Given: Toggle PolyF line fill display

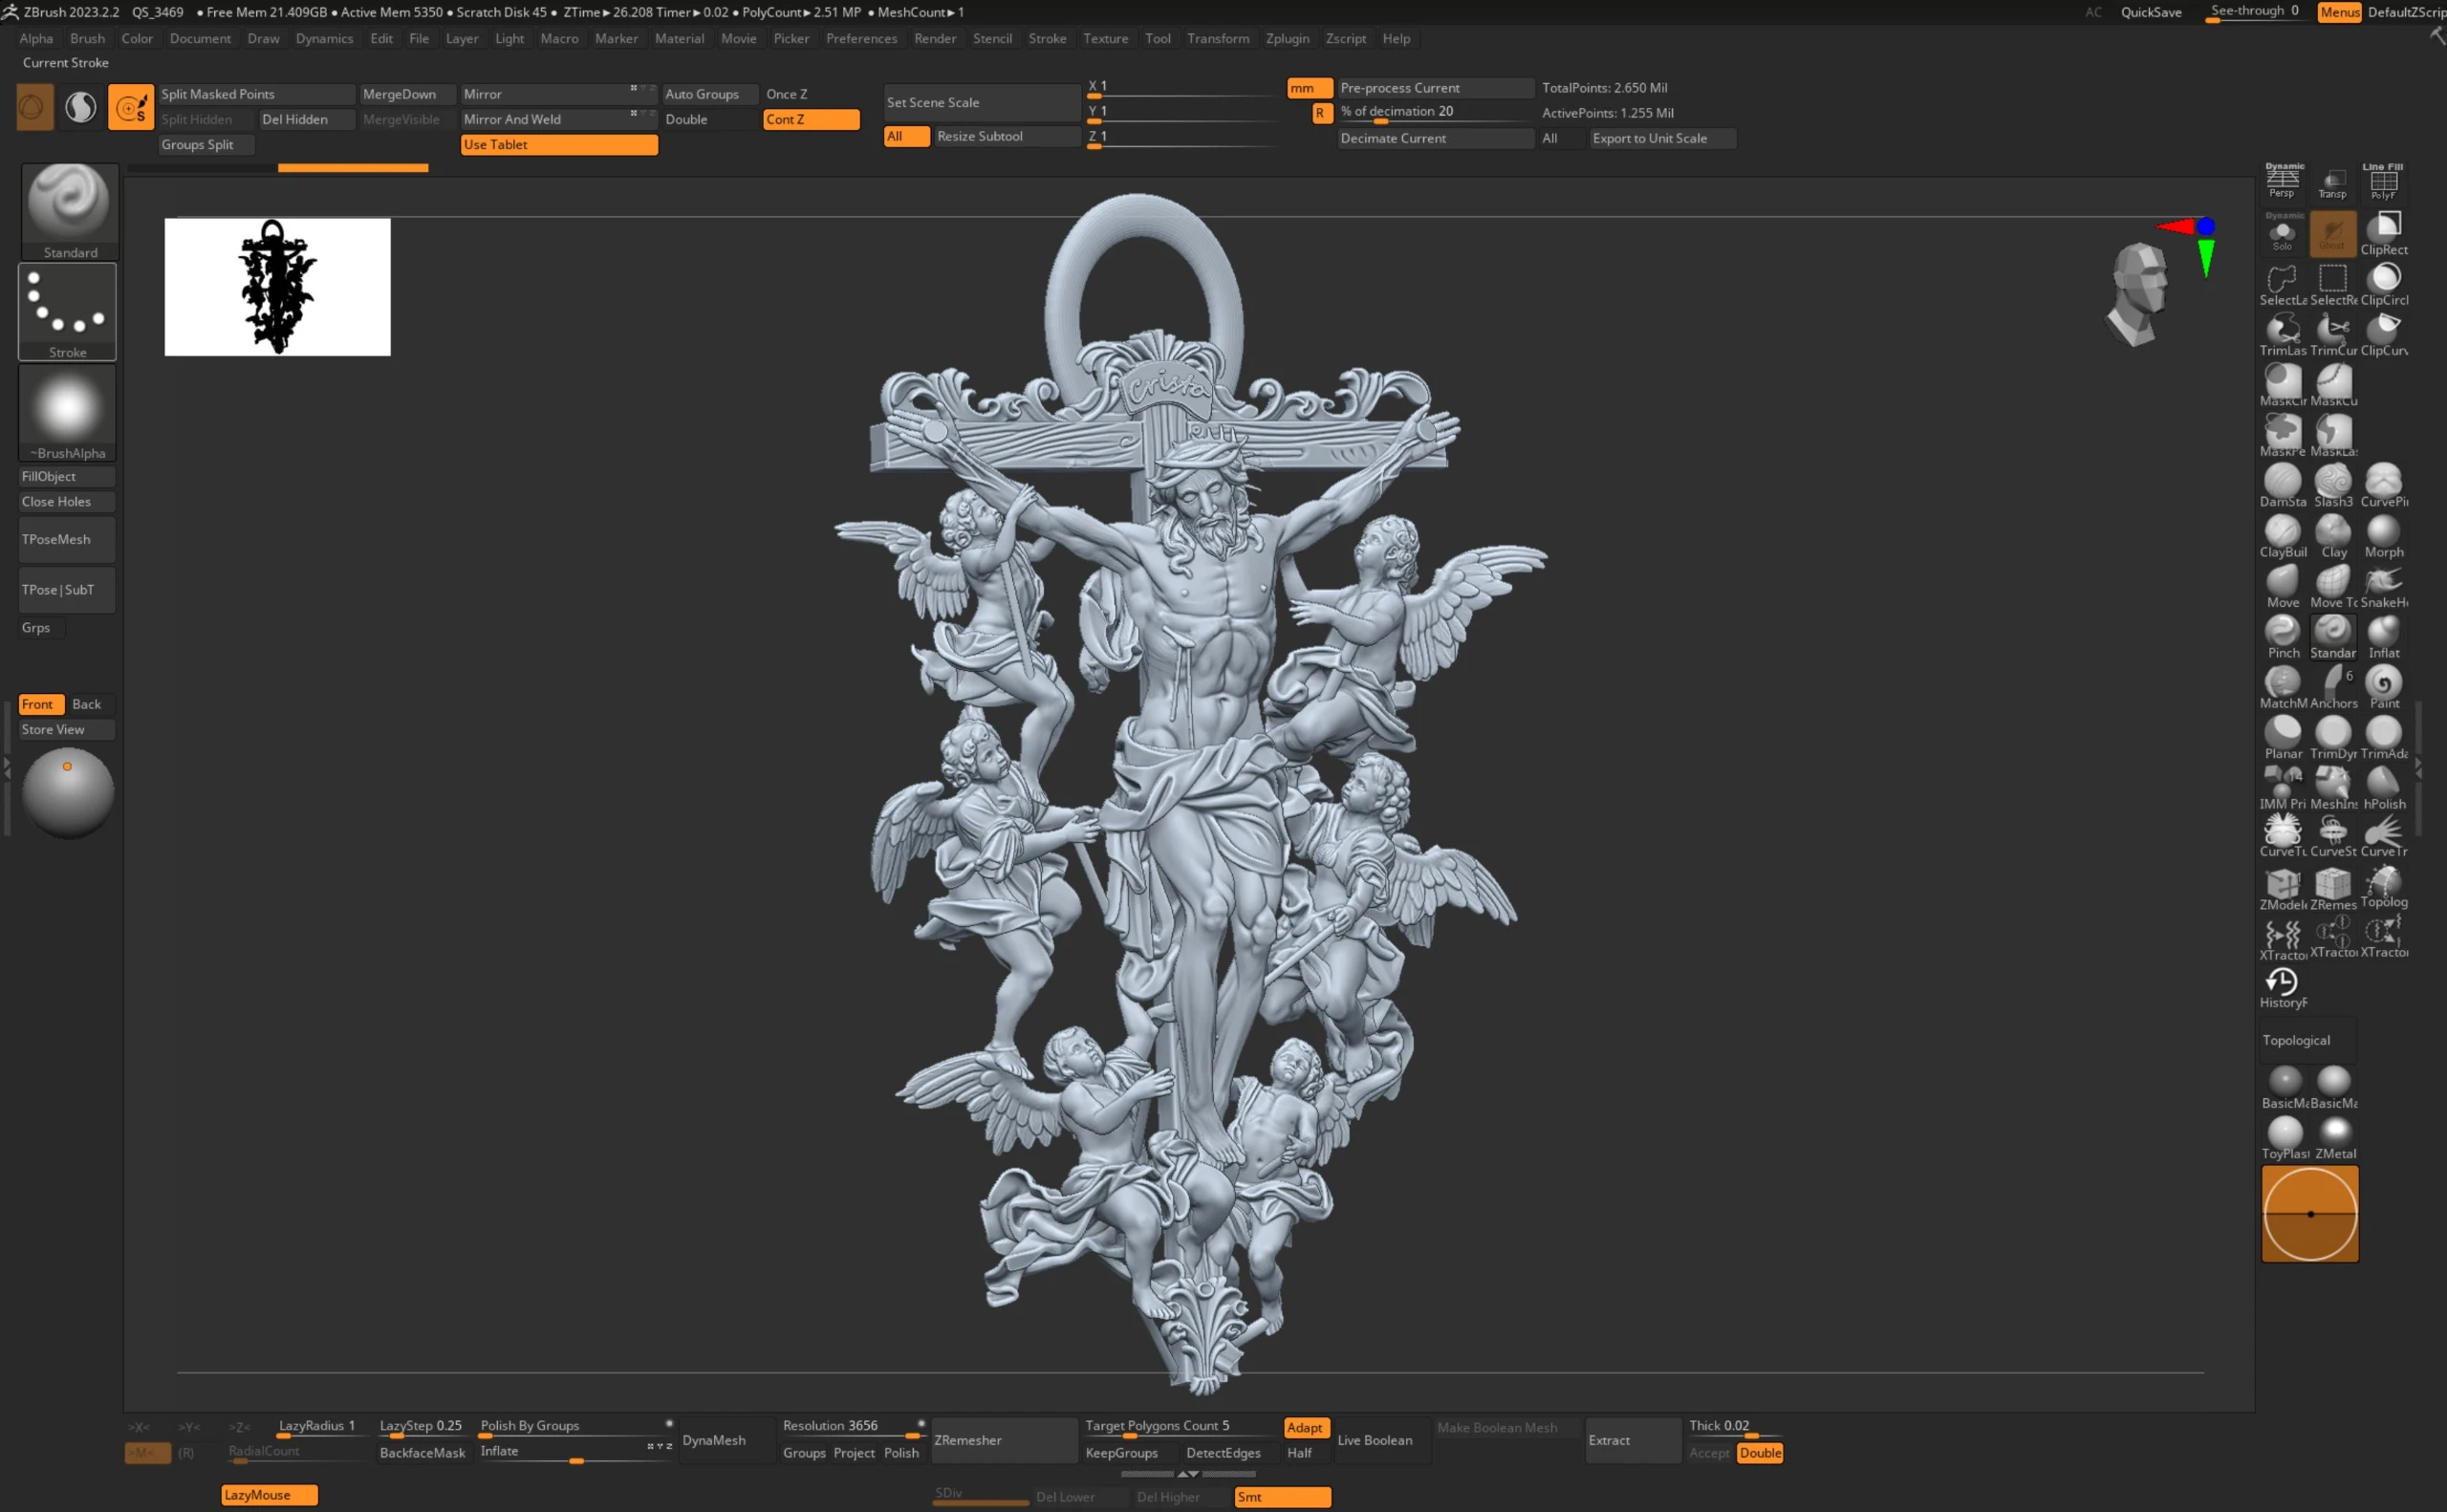Looking at the screenshot, I should [x=2383, y=181].
